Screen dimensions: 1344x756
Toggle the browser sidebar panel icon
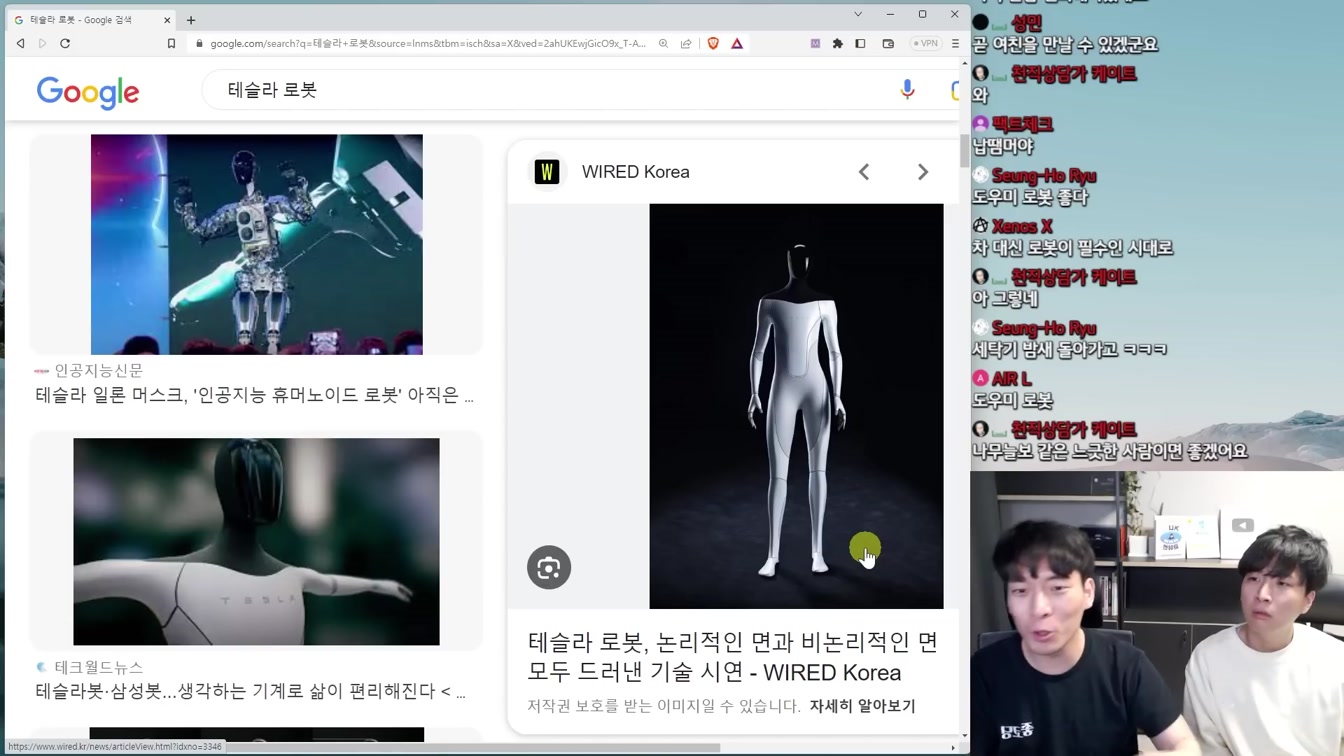coord(860,44)
